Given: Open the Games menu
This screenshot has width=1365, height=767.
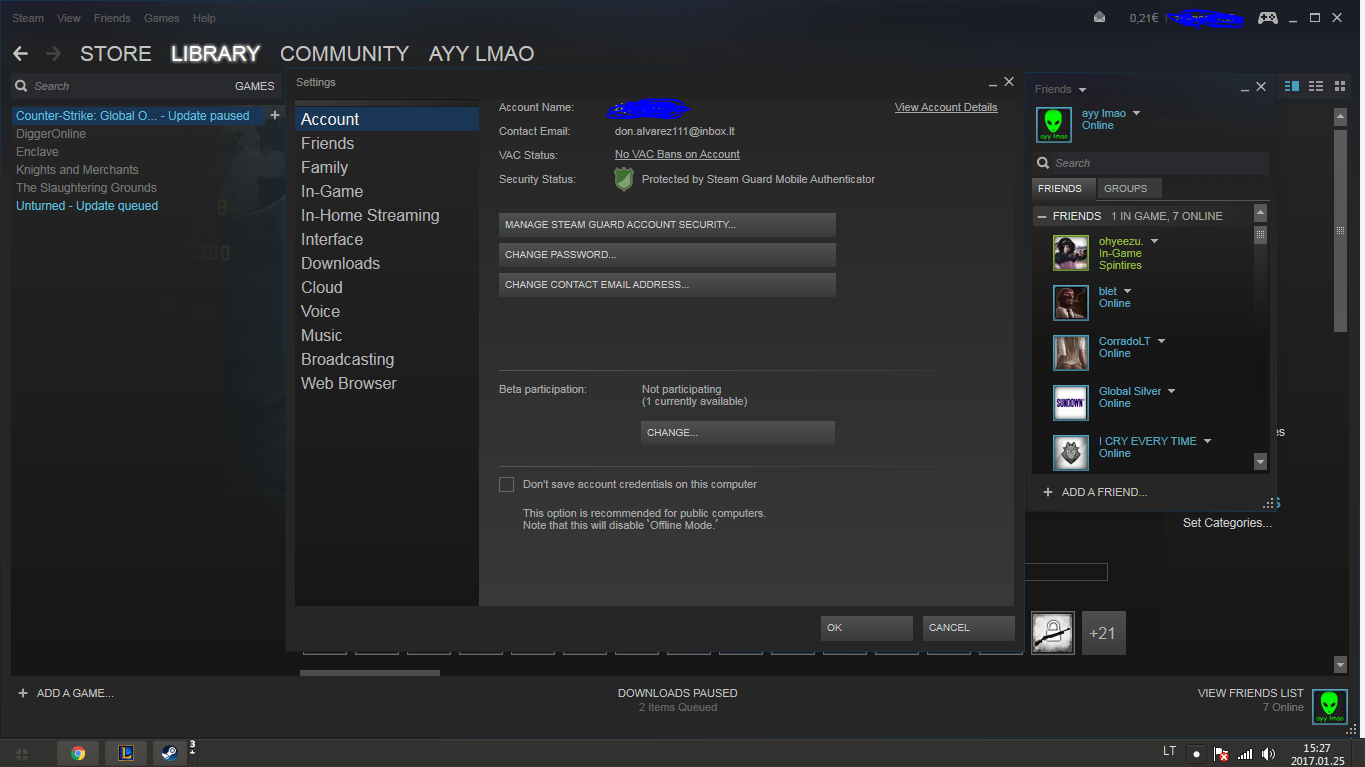Looking at the screenshot, I should (x=162, y=18).
